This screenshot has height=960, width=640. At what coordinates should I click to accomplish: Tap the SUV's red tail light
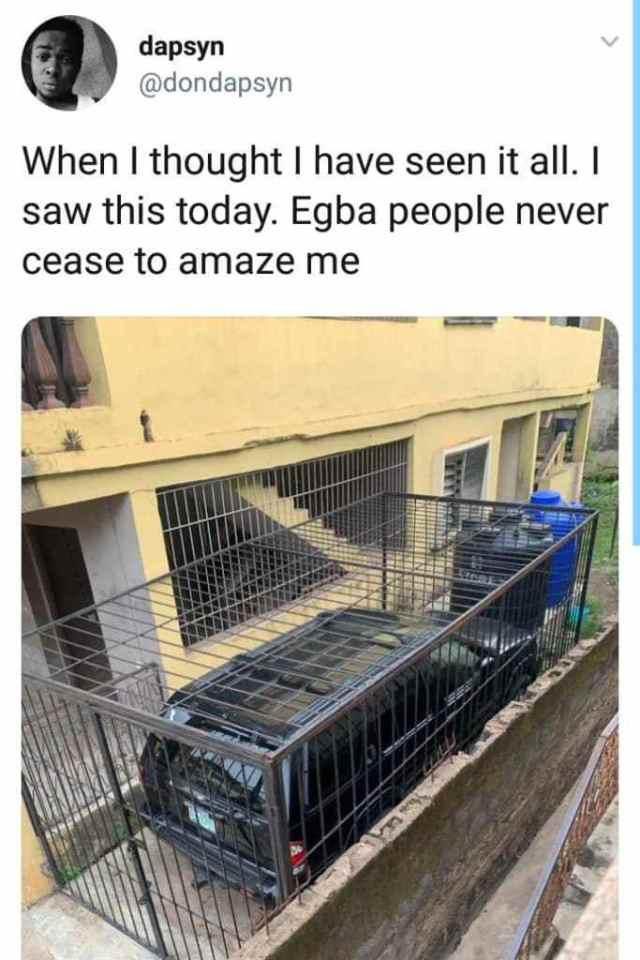click(296, 856)
